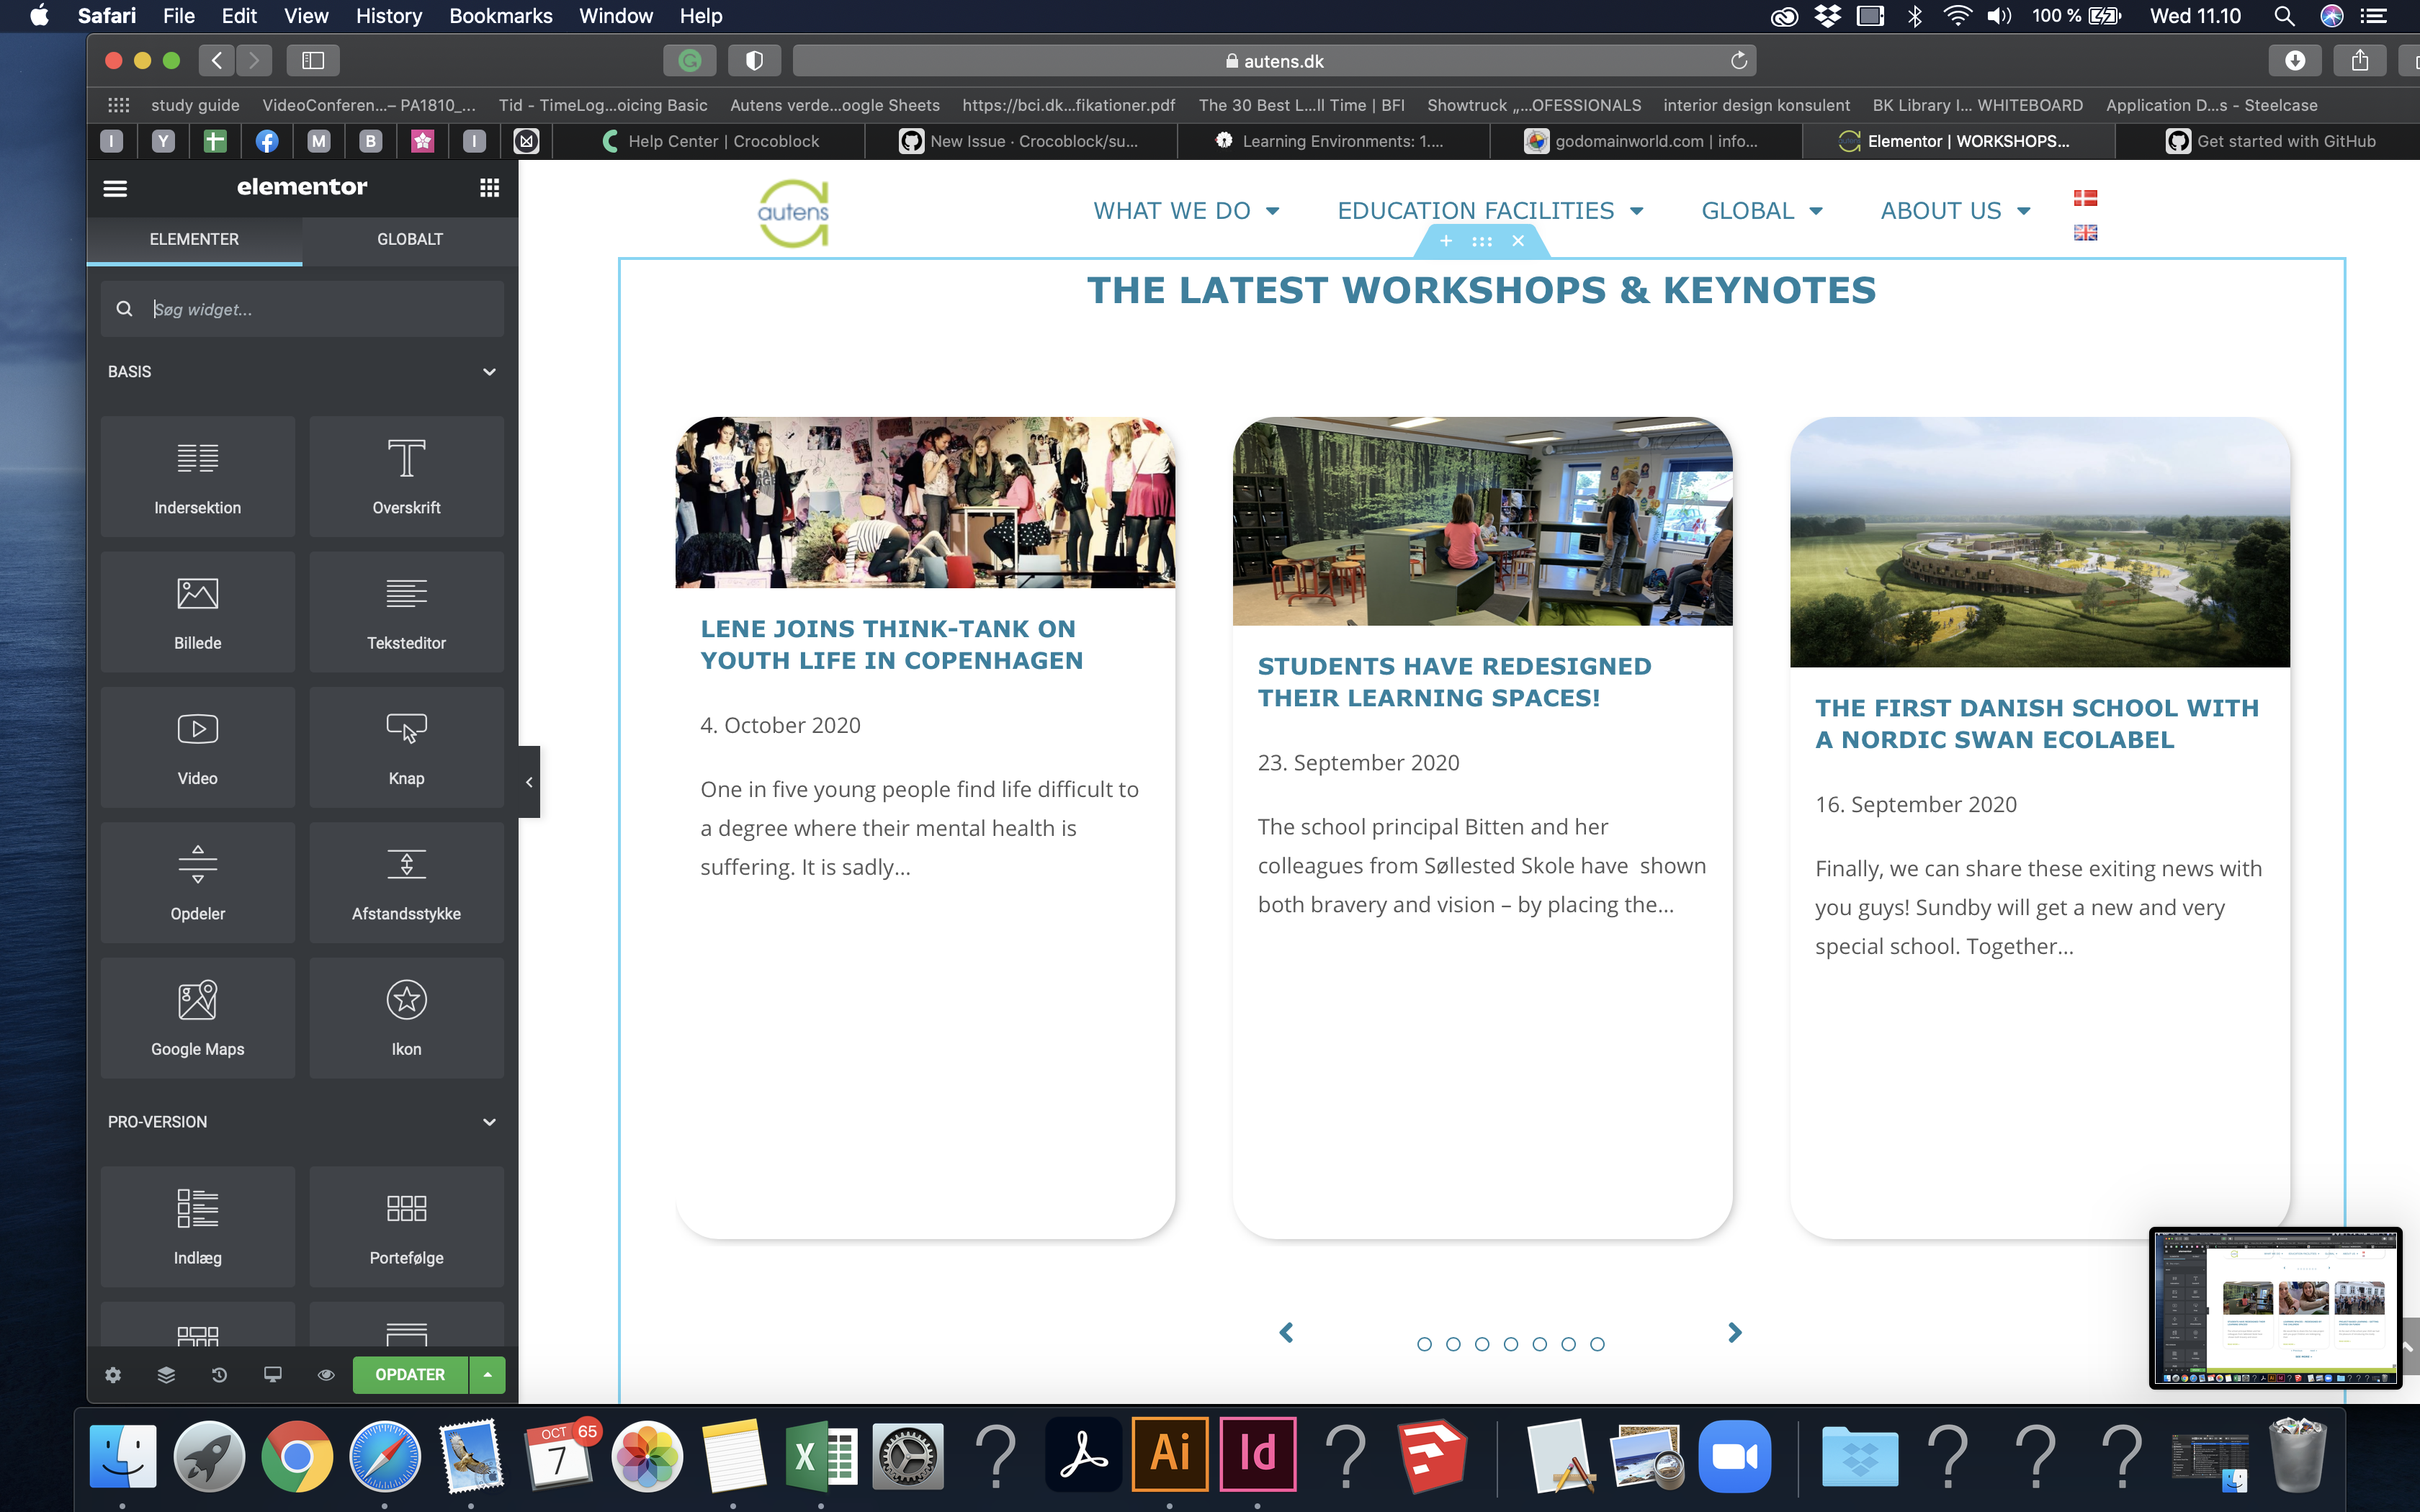This screenshot has width=2420, height=1512.
Task: Switch to the GLOBALT tab
Action: [x=410, y=239]
